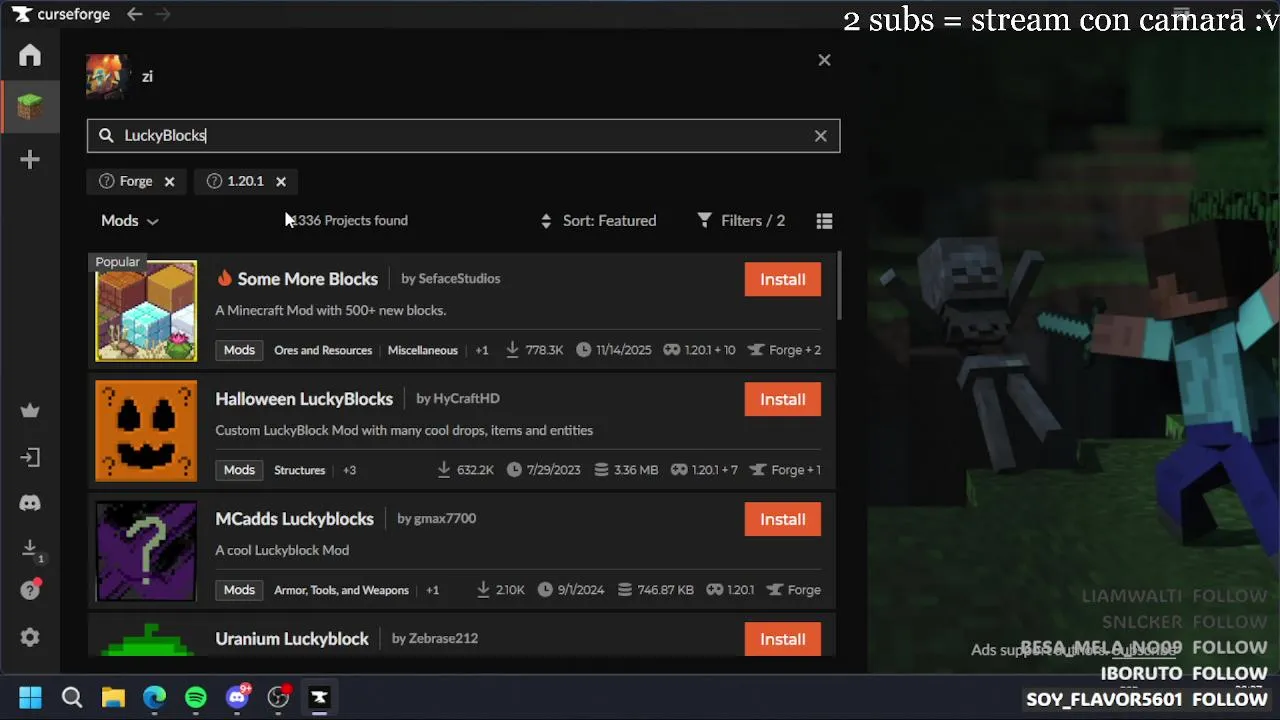This screenshot has height=720, width=1280.
Task: Click Mods tag on MCadds Luckyblocks
Action: [239, 590]
